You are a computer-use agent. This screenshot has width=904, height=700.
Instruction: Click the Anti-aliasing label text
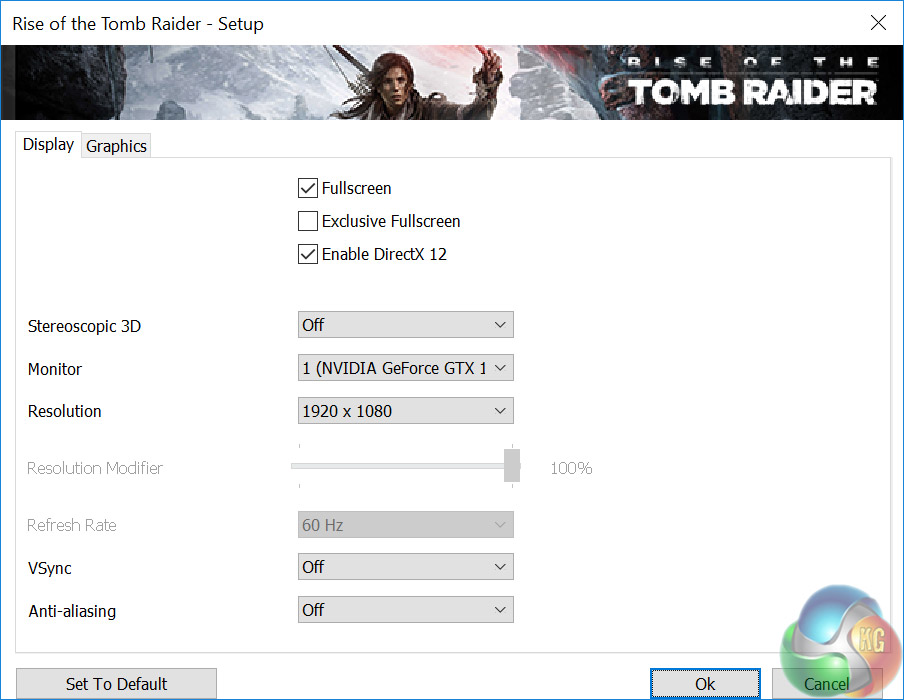coord(72,611)
